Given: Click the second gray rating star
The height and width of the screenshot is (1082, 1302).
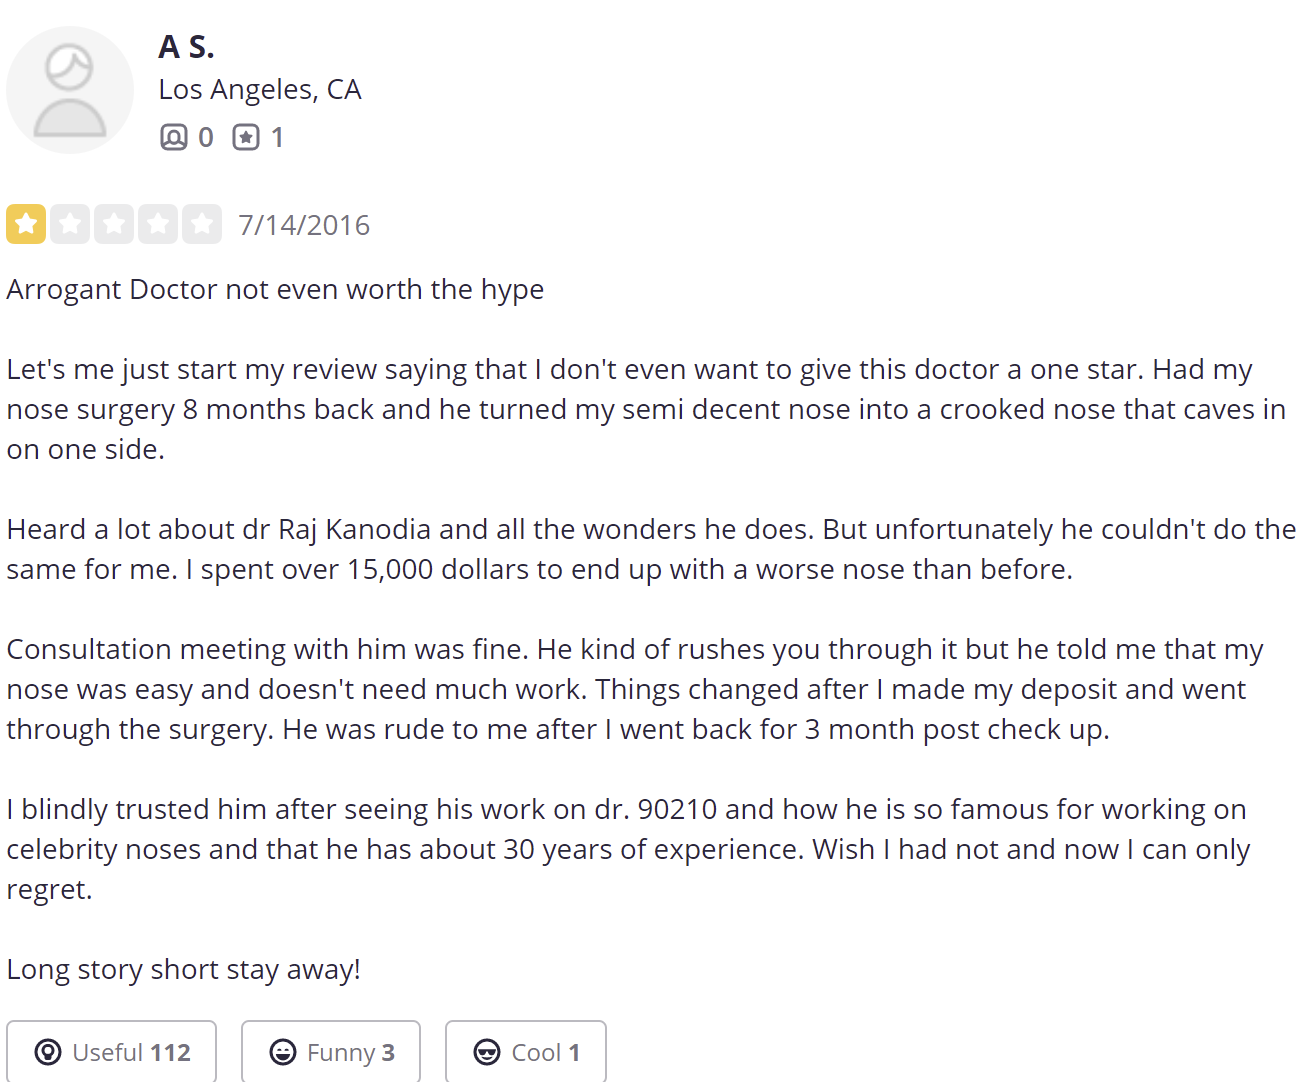Looking at the screenshot, I should 70,224.
